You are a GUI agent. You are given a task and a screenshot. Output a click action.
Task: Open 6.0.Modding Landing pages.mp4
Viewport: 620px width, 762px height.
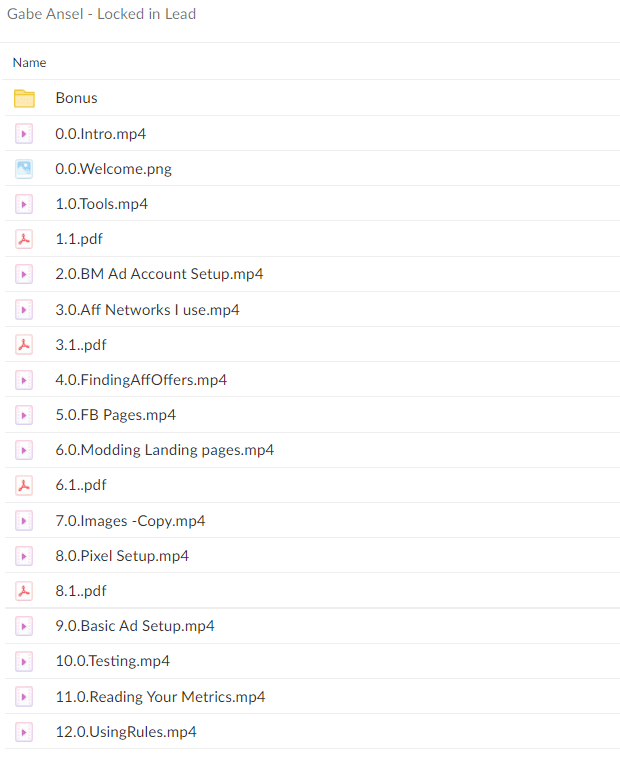click(165, 450)
